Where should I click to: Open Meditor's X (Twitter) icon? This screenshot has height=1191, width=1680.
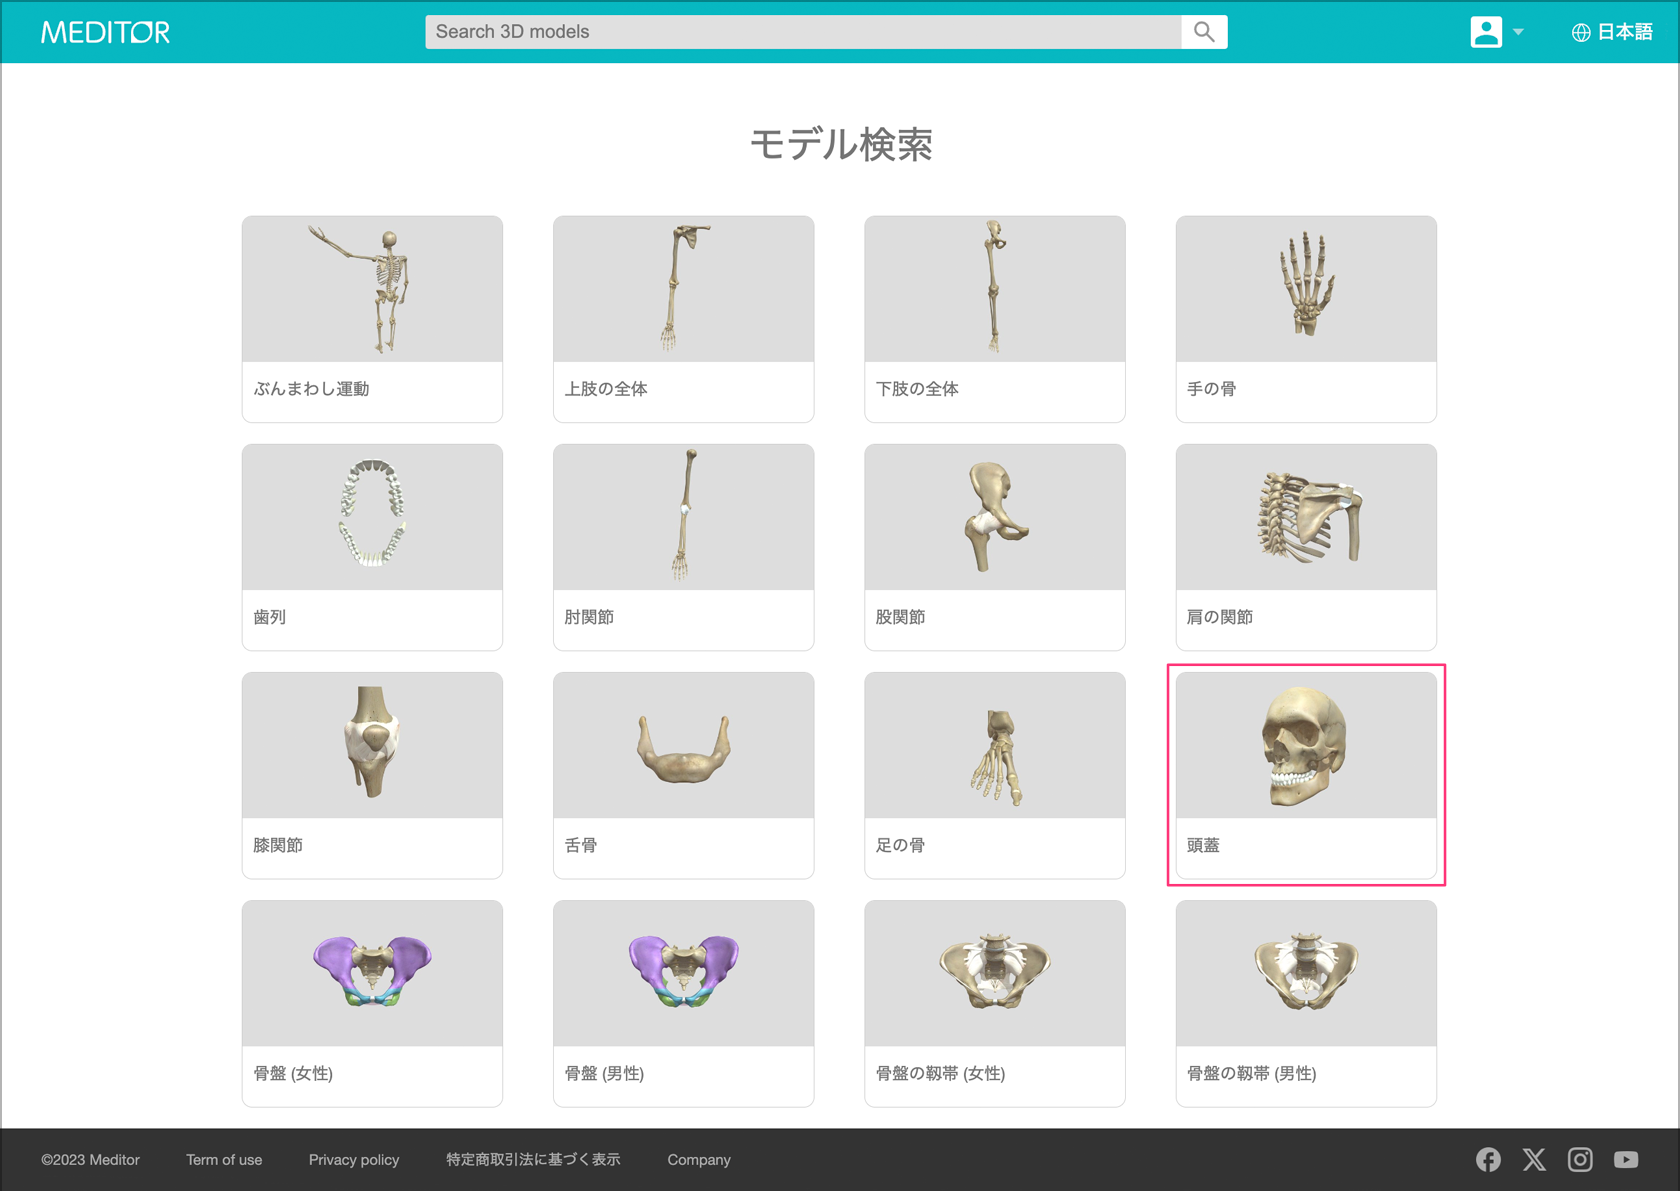click(x=1534, y=1159)
